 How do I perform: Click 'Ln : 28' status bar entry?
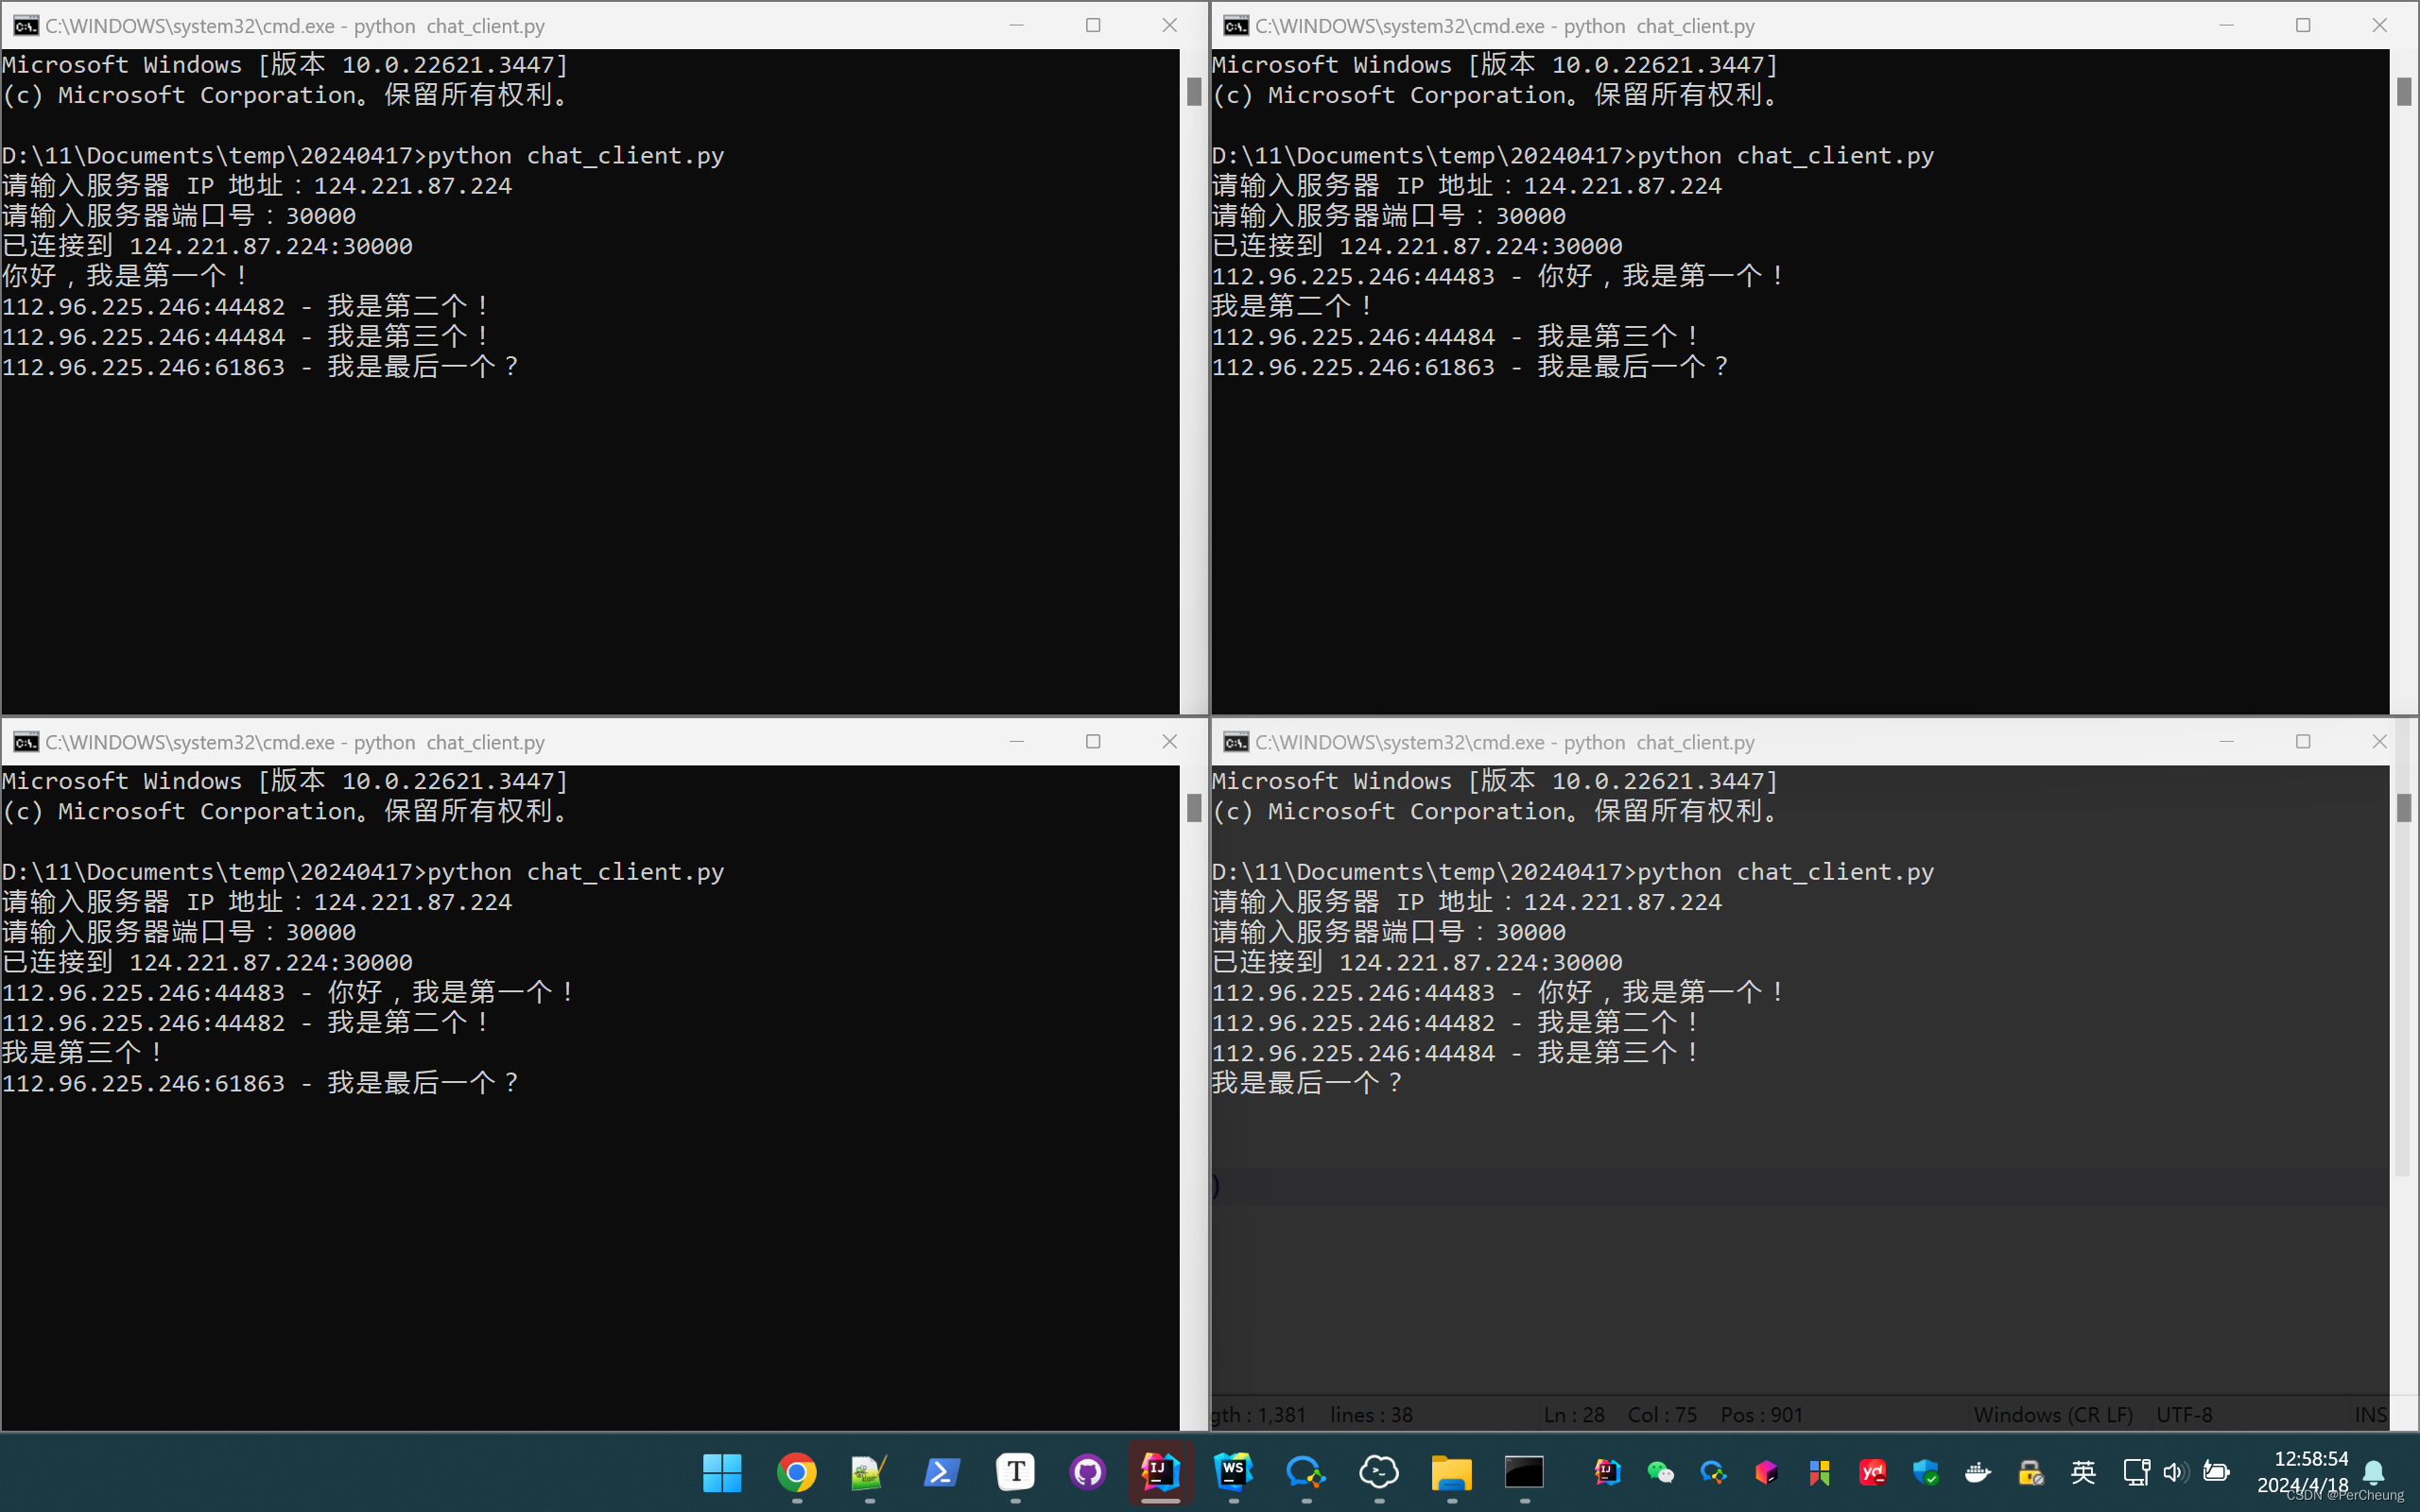(1574, 1414)
